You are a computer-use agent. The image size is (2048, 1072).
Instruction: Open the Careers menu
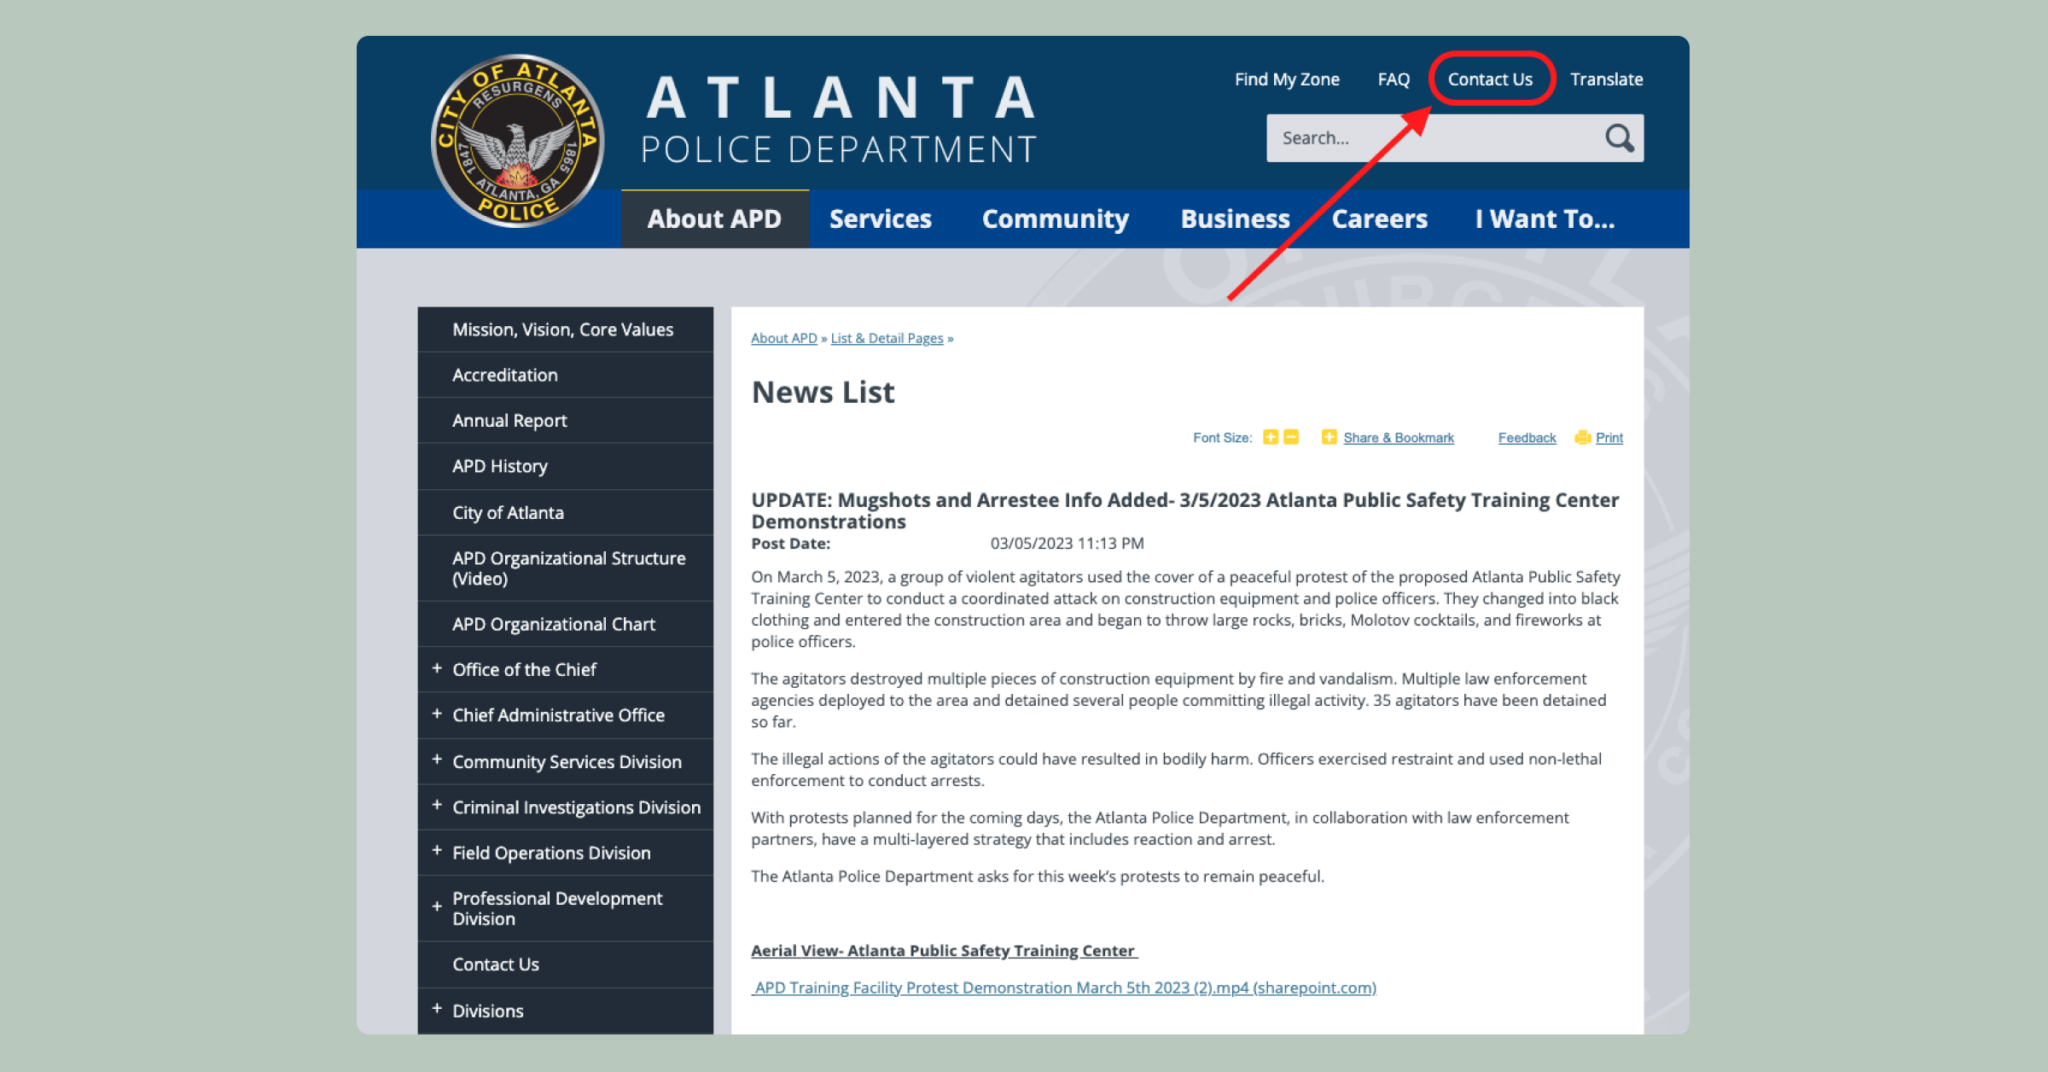click(x=1379, y=219)
